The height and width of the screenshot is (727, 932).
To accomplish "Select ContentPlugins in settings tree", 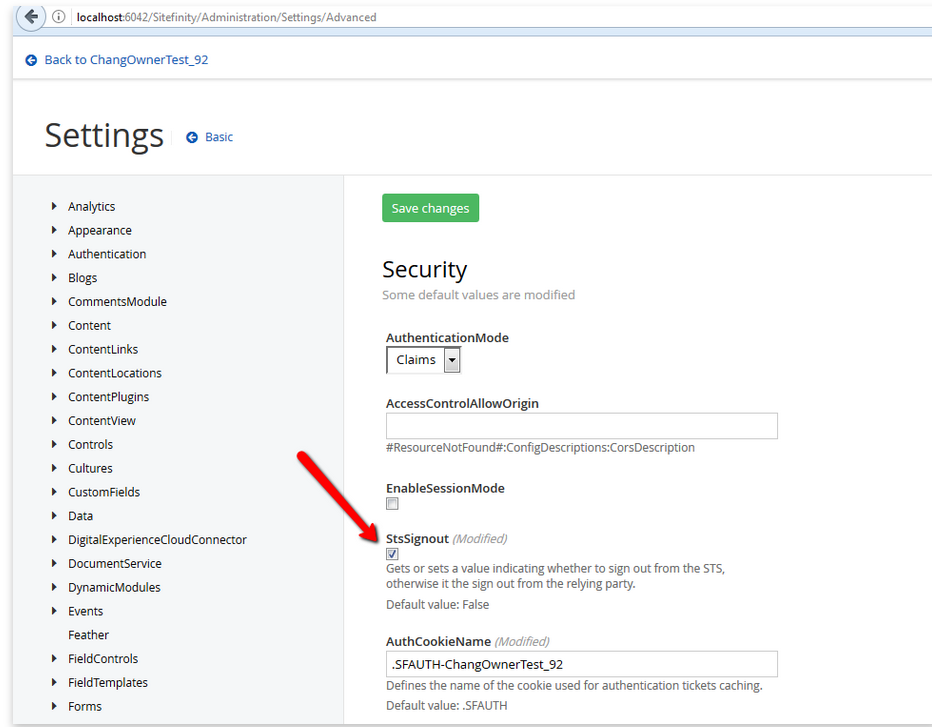I will click(x=108, y=397).
